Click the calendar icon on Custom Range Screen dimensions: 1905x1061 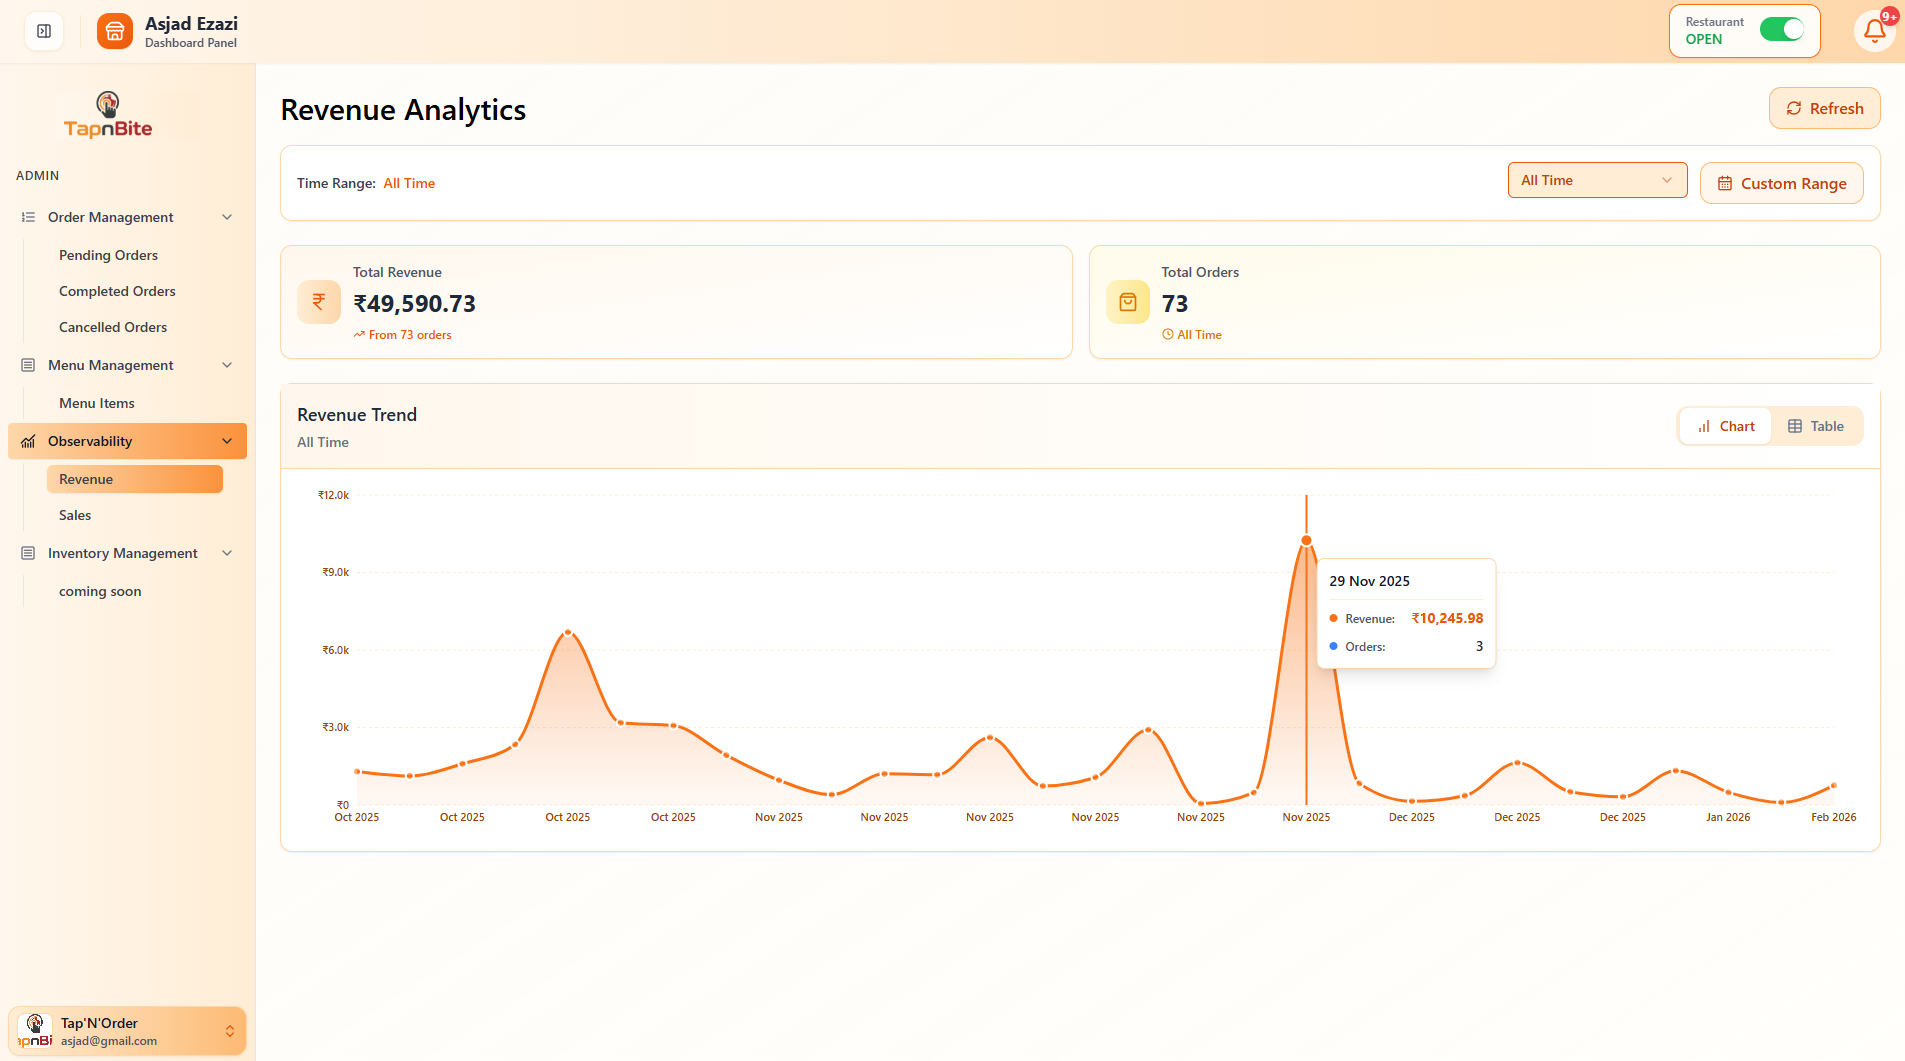pyautogui.click(x=1725, y=183)
